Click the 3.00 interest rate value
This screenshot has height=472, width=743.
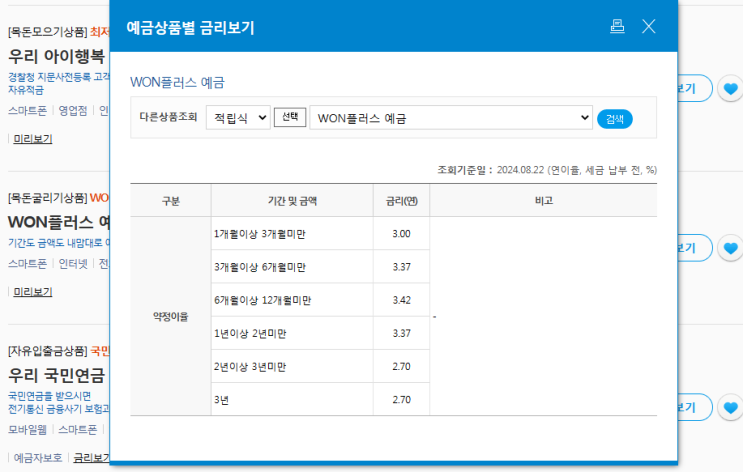tap(401, 234)
